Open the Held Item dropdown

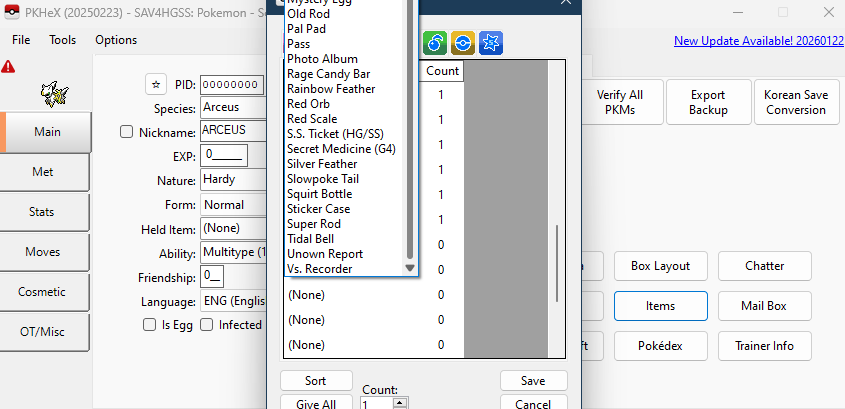pyautogui.click(x=234, y=228)
